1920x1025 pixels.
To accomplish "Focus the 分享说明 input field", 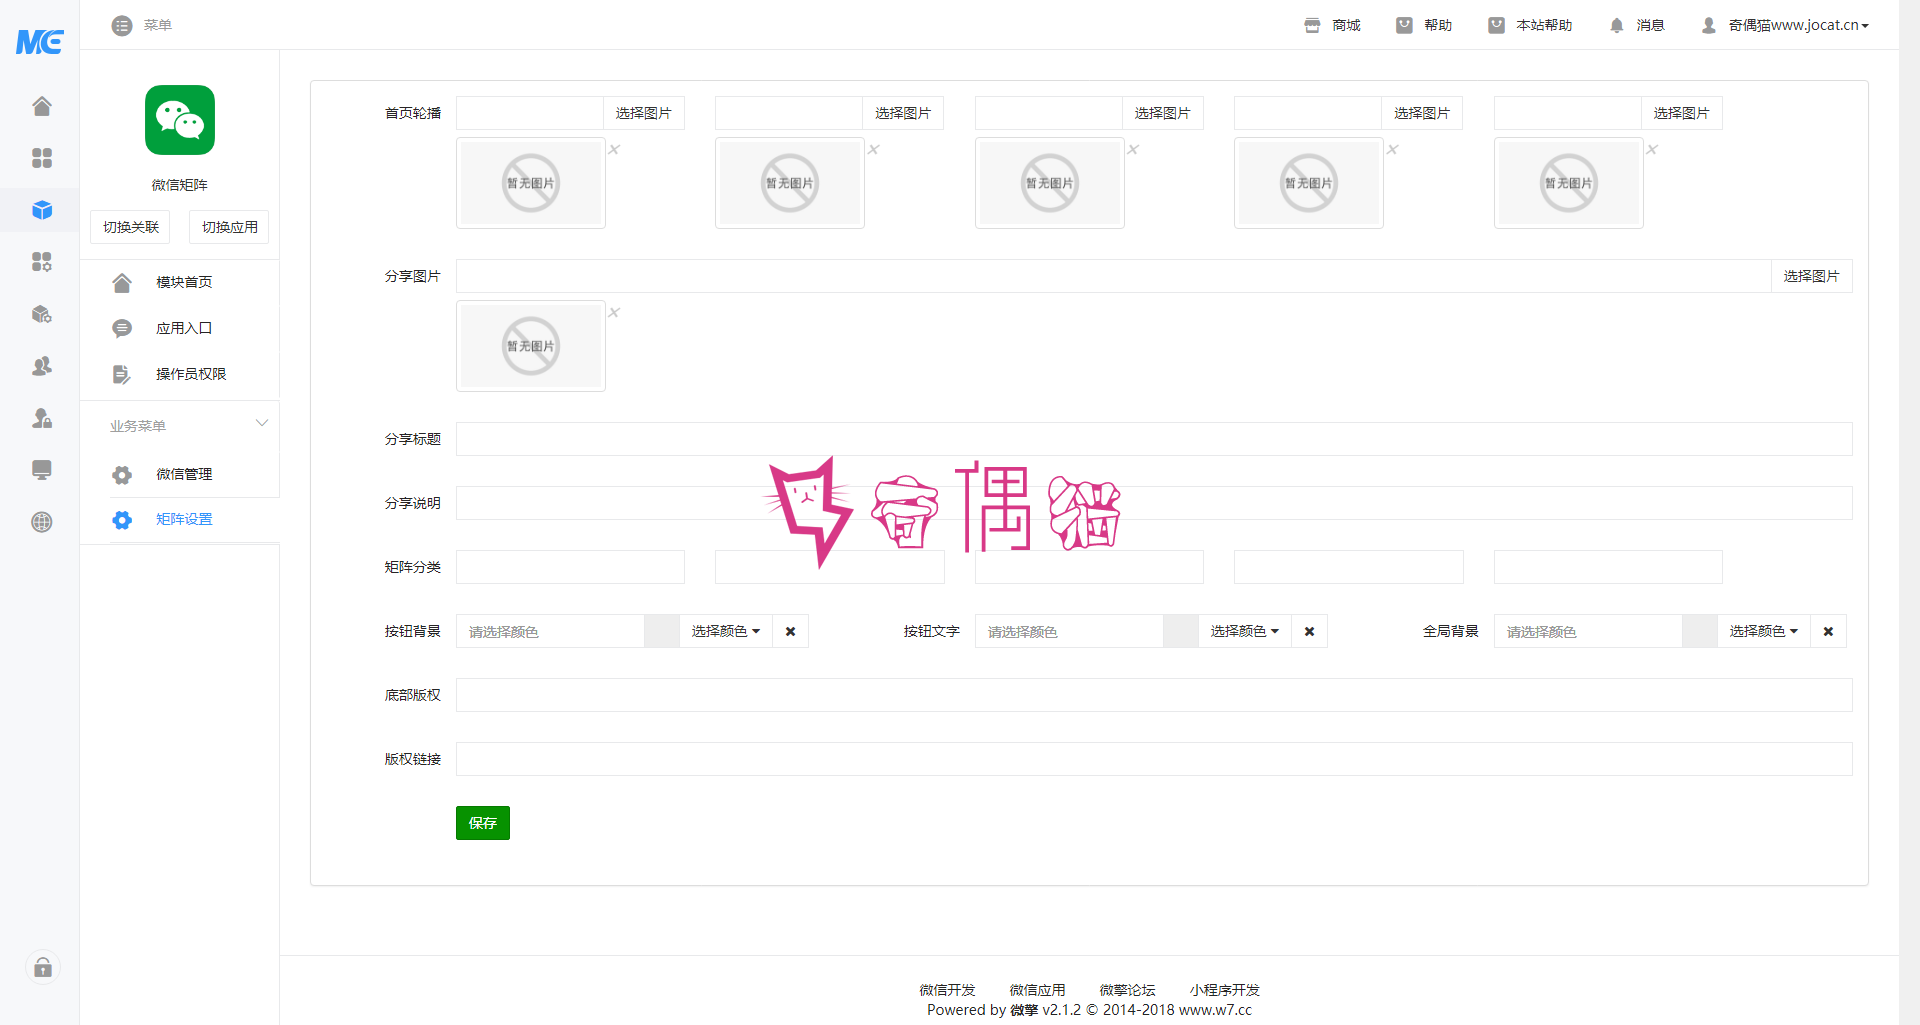I will [1154, 503].
